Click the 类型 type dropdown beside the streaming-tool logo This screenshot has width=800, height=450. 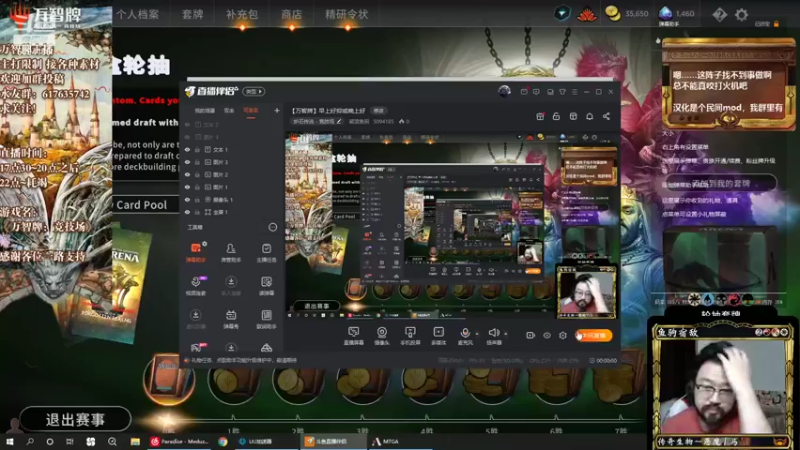click(254, 91)
